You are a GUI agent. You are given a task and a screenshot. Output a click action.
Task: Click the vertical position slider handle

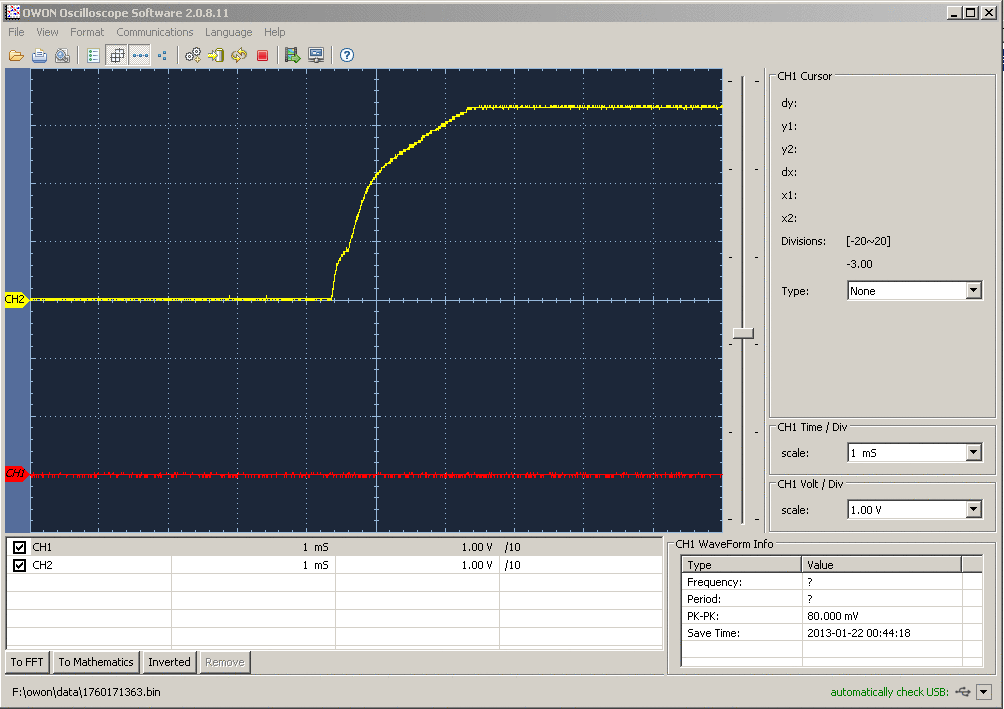(x=743, y=332)
